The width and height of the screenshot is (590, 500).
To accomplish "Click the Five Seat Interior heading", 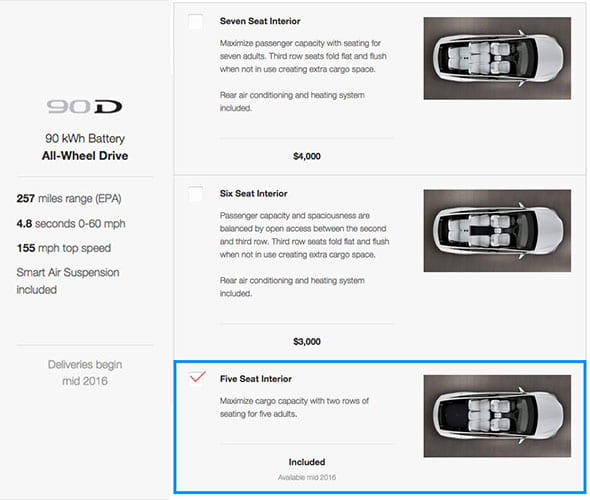I will 256,379.
